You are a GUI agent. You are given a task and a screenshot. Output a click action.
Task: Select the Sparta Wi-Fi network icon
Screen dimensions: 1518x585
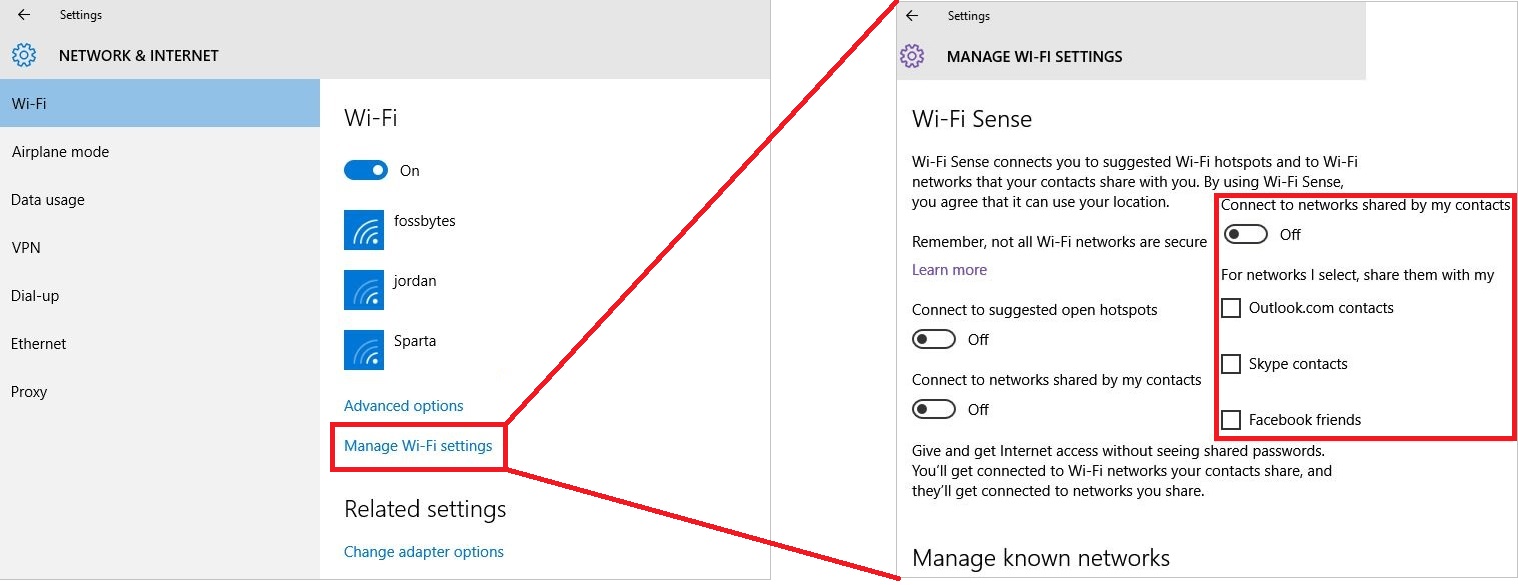[364, 349]
